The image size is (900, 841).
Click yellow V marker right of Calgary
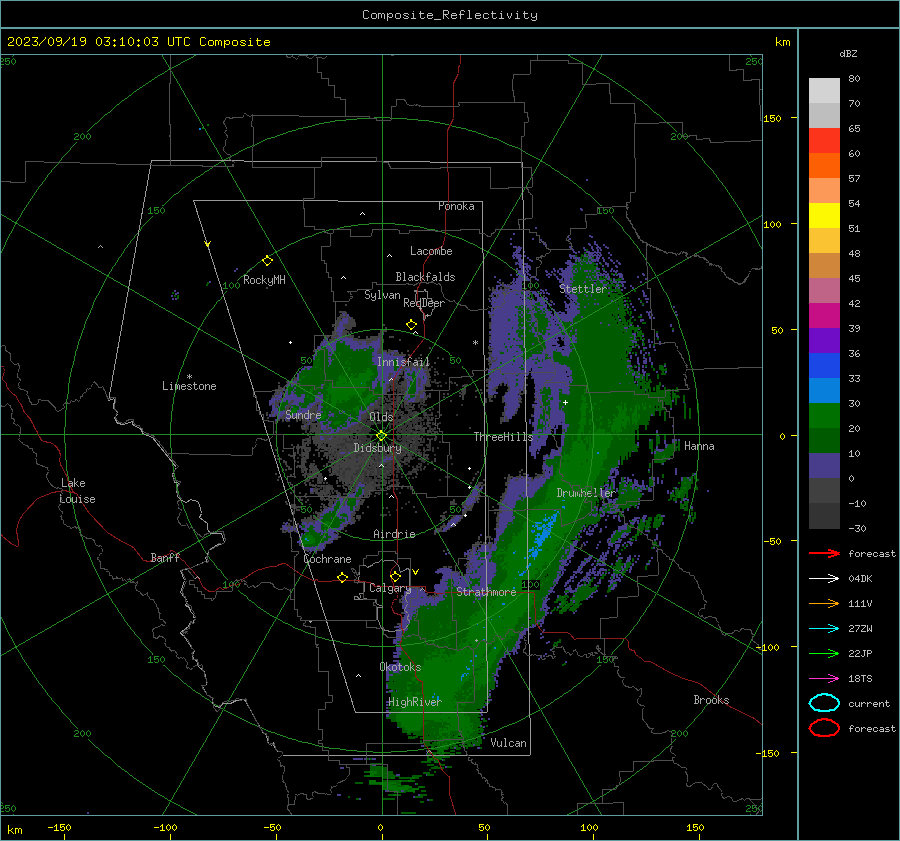tap(415, 572)
